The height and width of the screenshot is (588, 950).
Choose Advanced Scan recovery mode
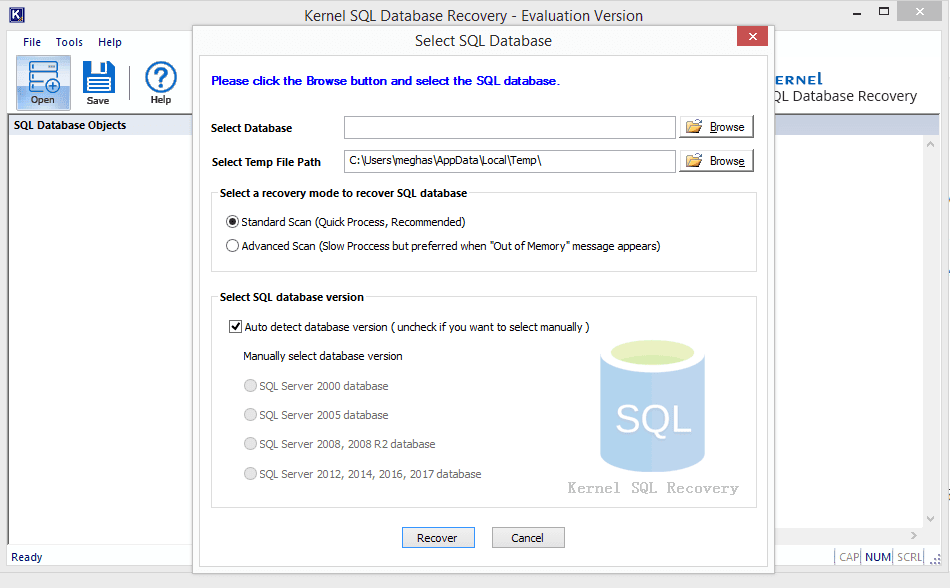[x=233, y=246]
